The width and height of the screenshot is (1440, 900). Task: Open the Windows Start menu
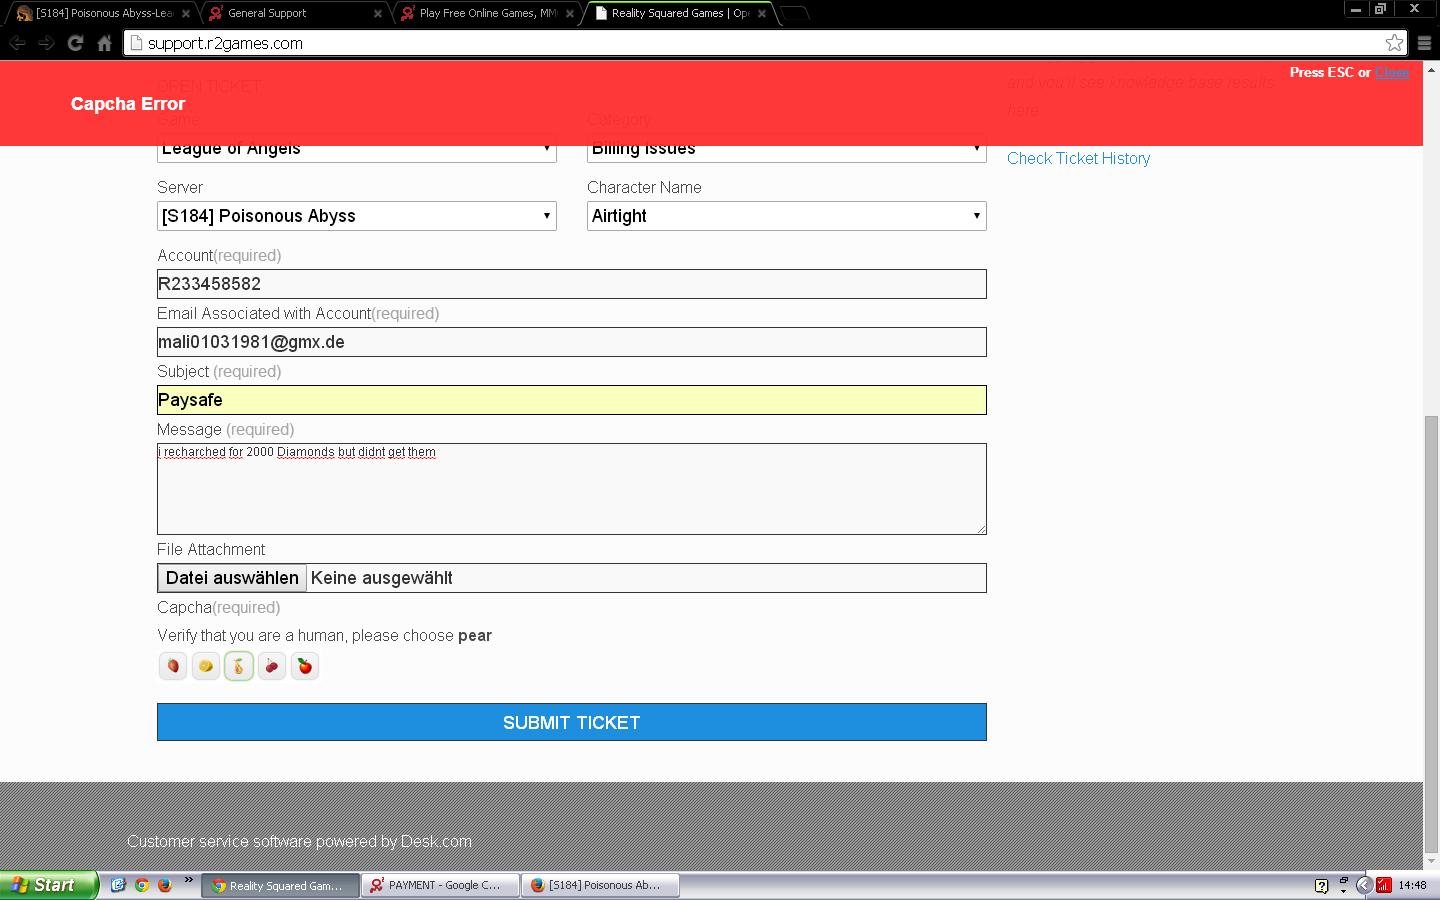pos(48,885)
